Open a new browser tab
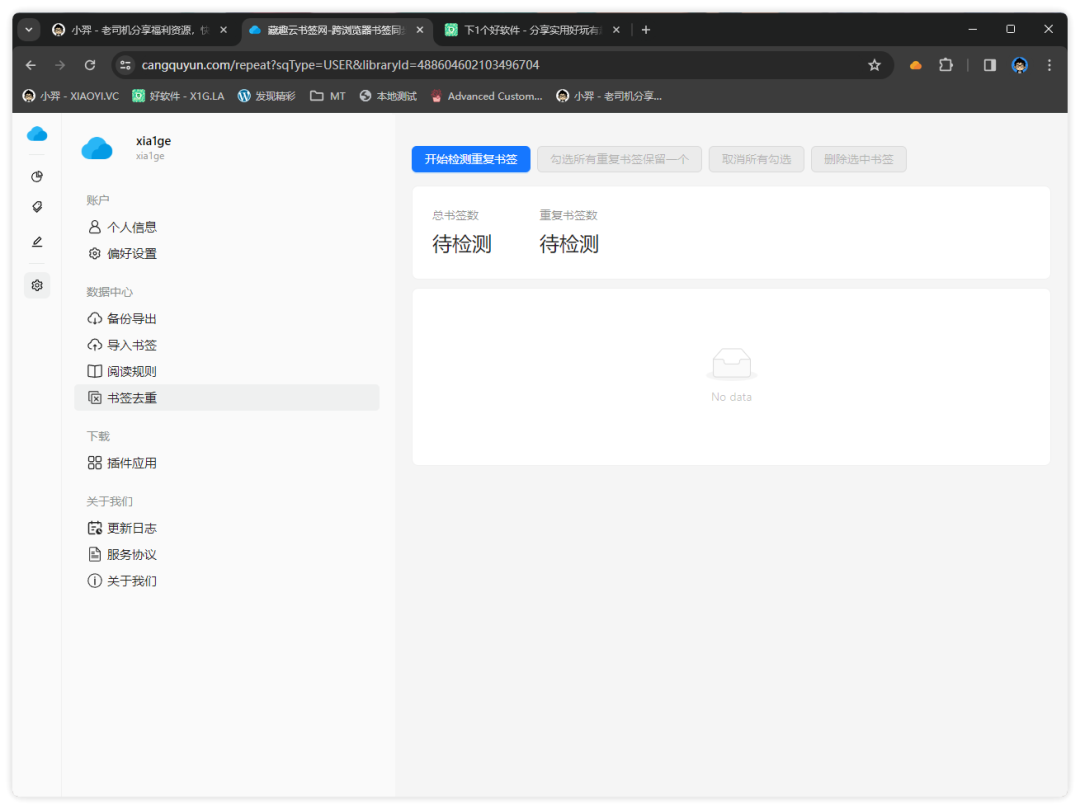This screenshot has height=809, width=1080. tap(646, 30)
